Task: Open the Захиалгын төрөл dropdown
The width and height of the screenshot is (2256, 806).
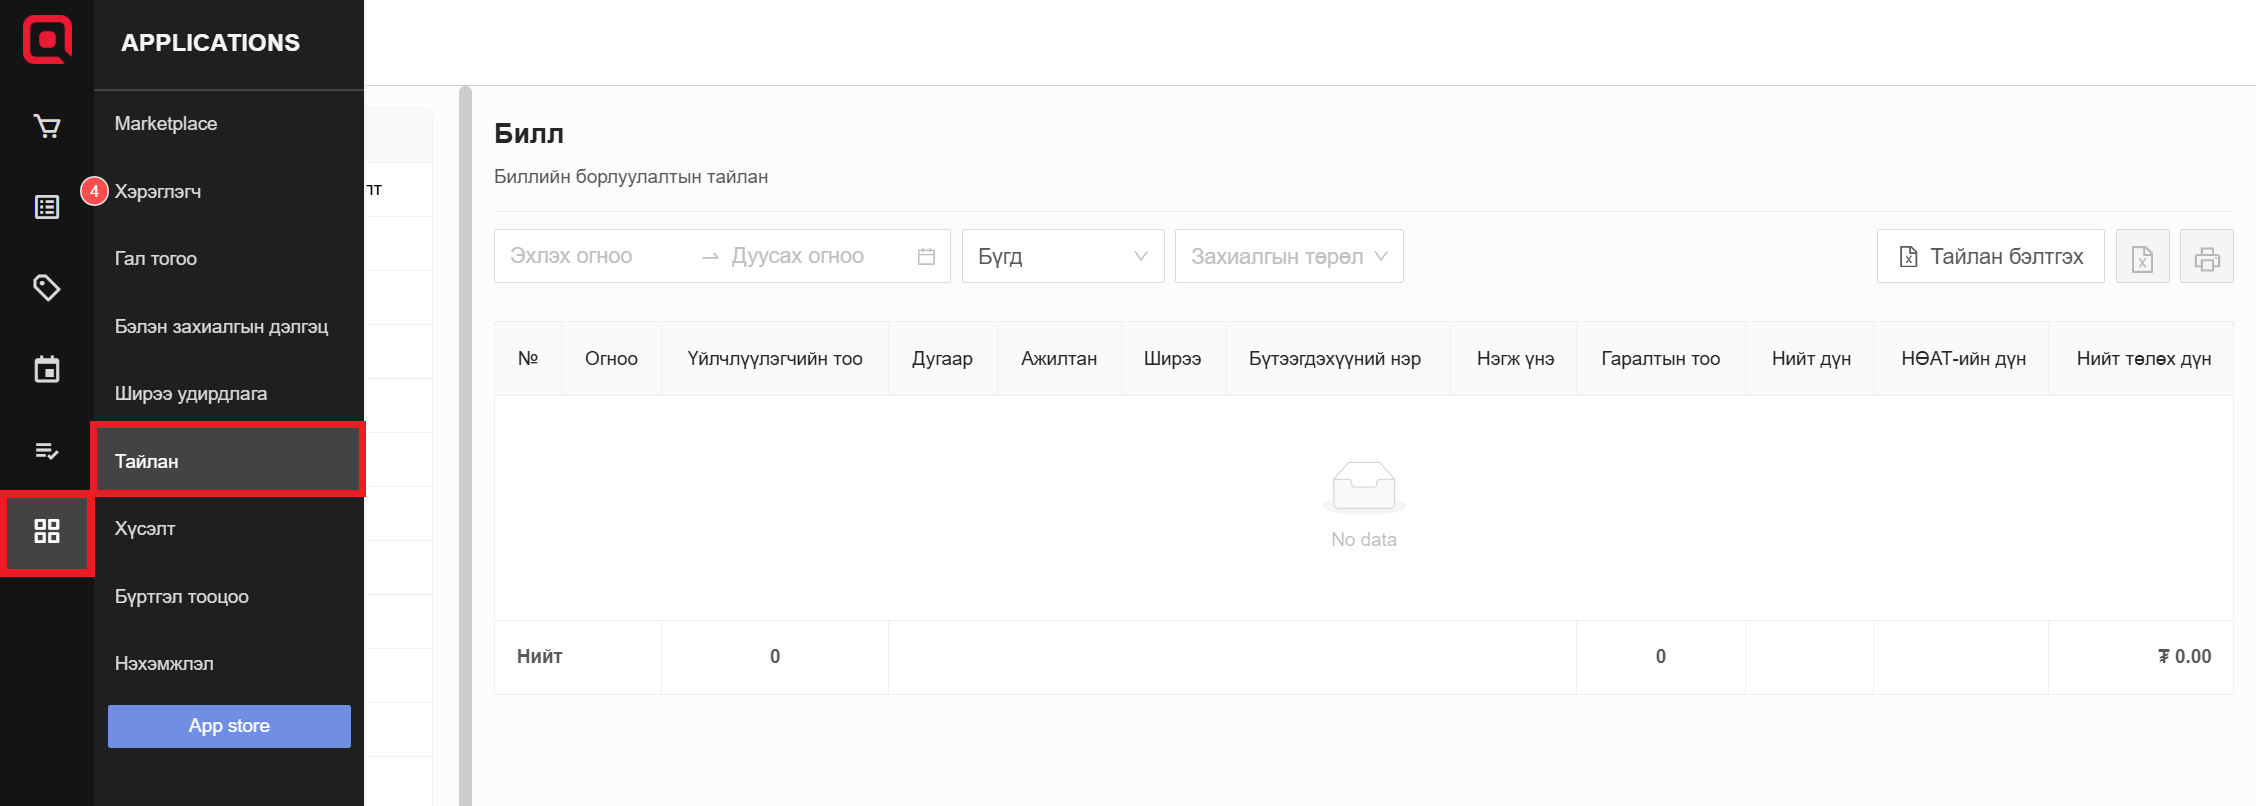Action: tap(1288, 257)
